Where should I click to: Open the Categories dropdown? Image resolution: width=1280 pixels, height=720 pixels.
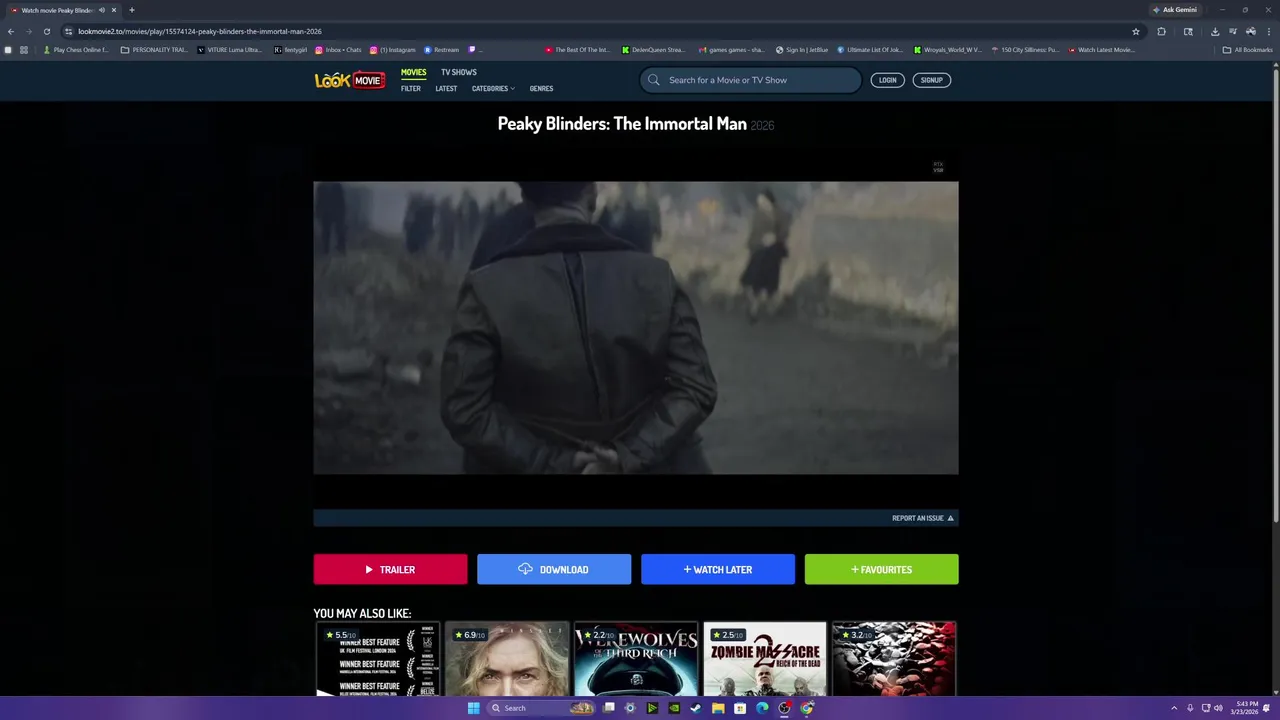pos(493,88)
